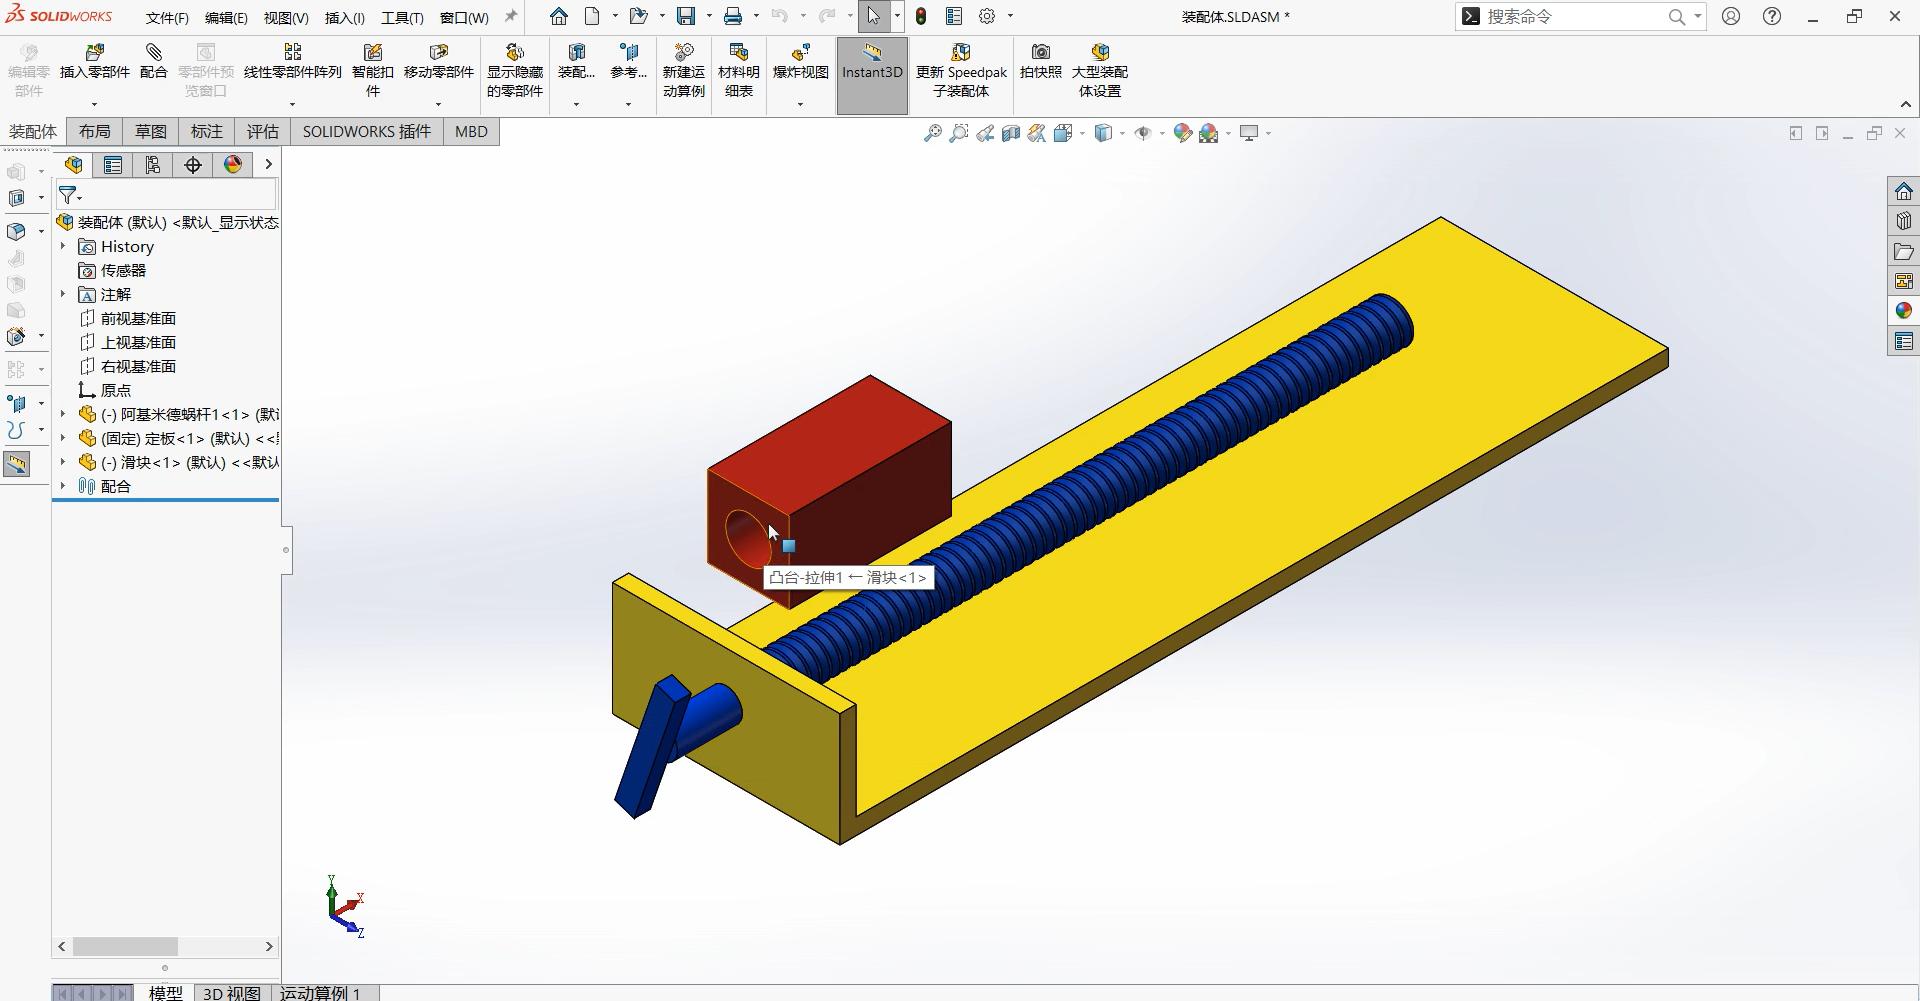Open the Move Component (移动零部件) dropdown arrow

point(438,104)
